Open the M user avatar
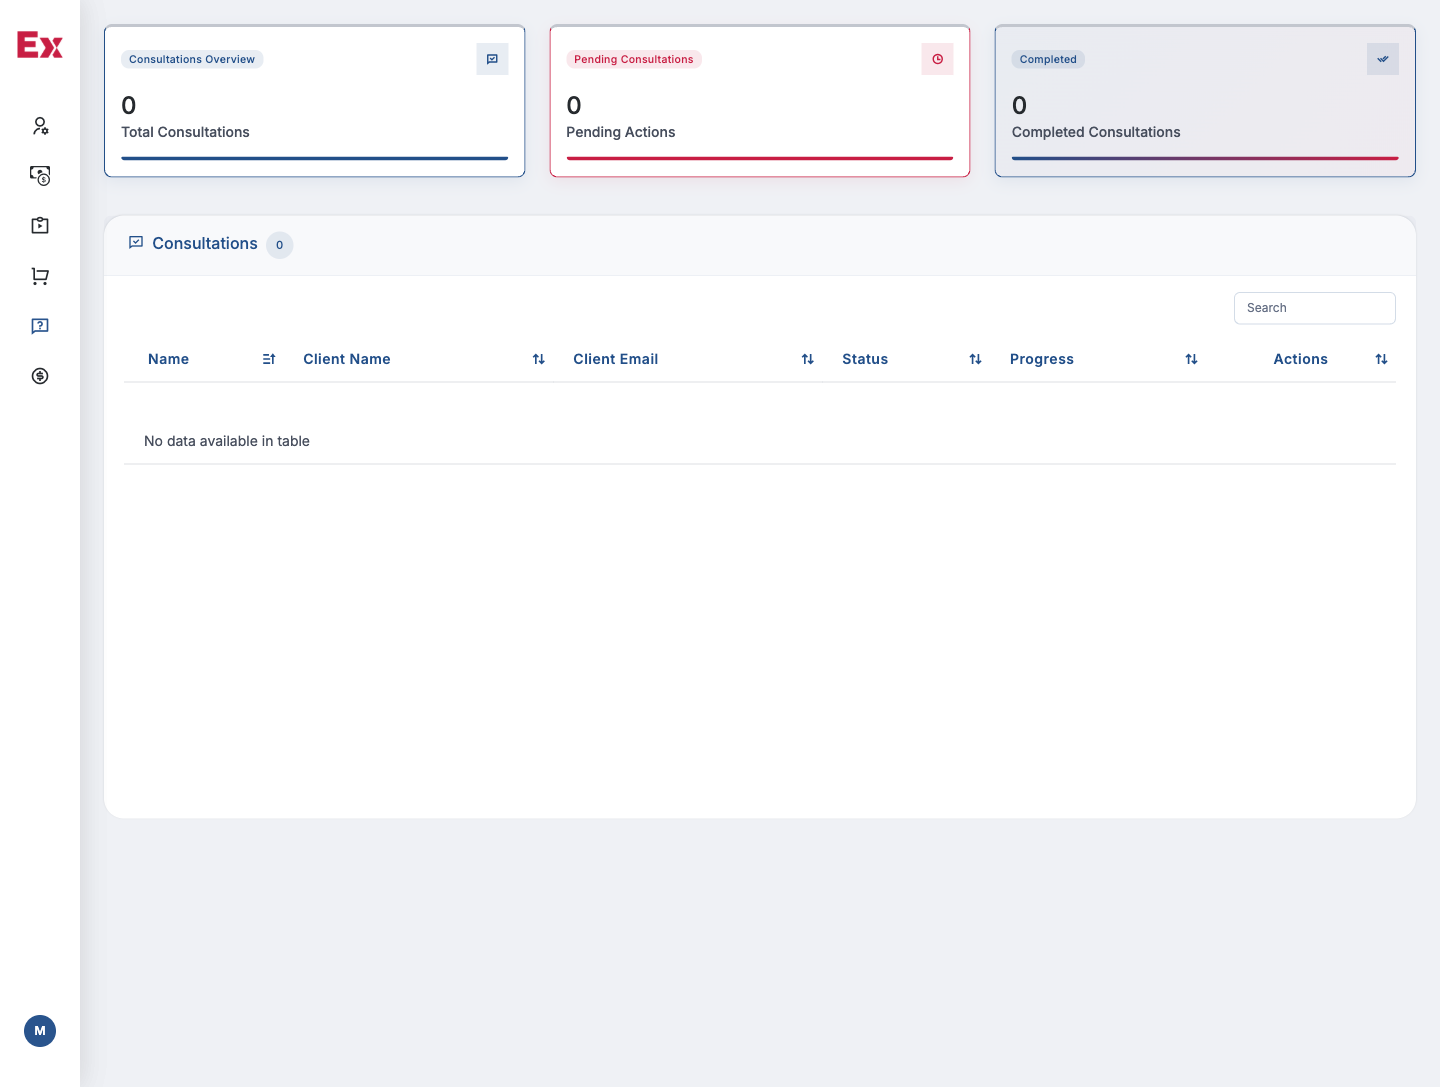 pos(40,1031)
